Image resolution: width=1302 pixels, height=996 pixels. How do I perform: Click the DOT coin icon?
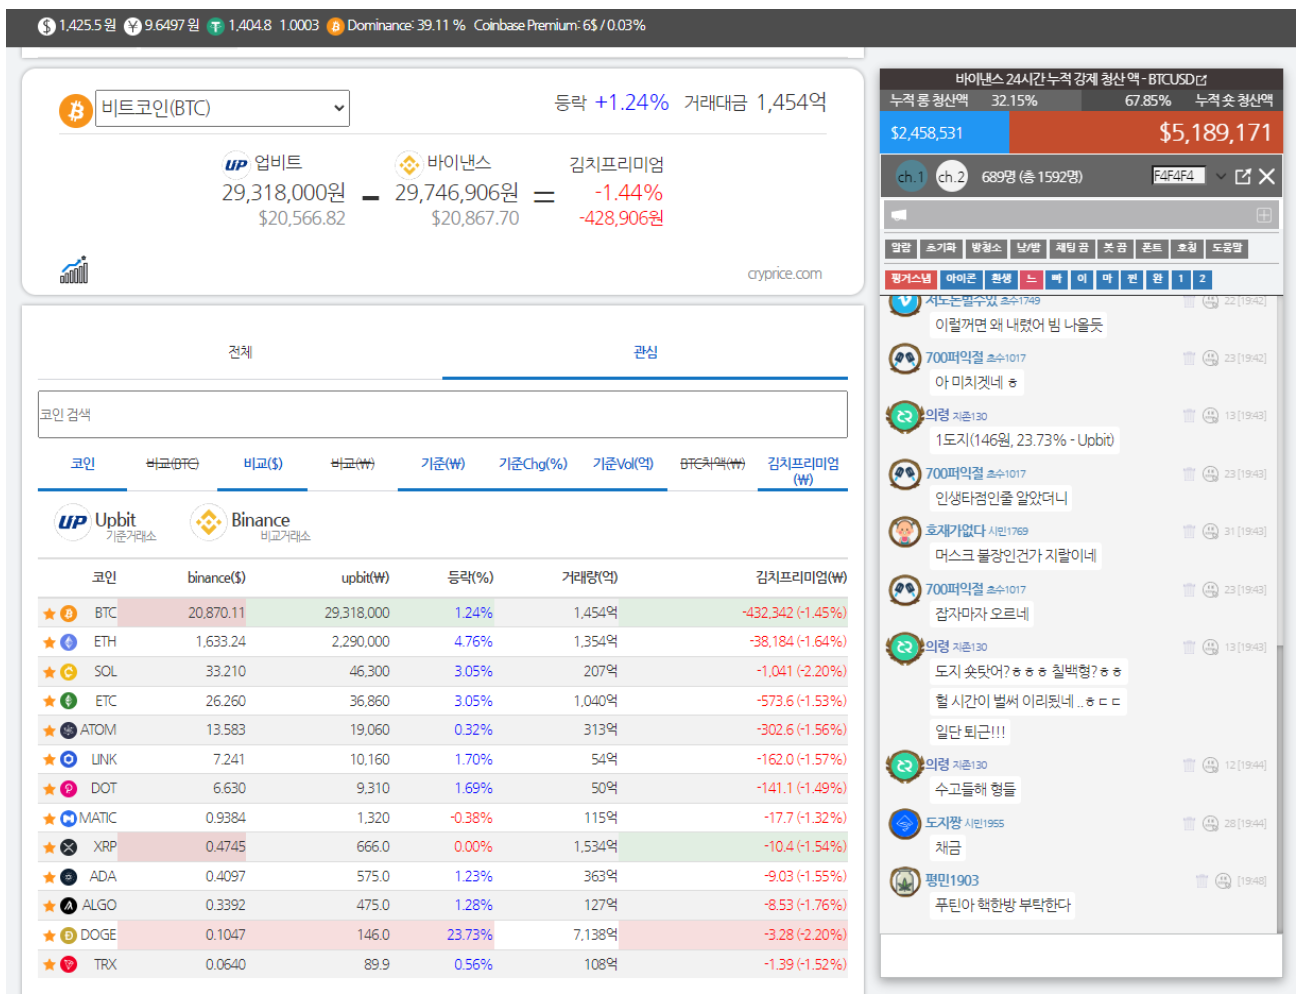pyautogui.click(x=69, y=789)
